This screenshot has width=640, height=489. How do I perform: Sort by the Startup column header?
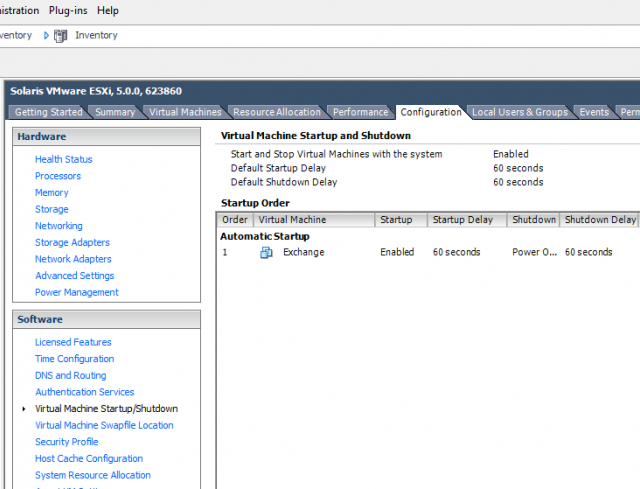(x=401, y=220)
